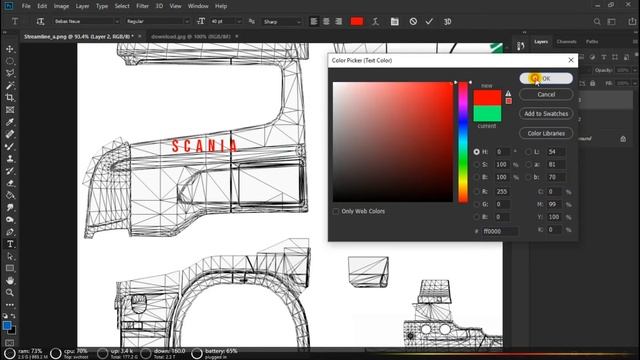Click the 3D text button
This screenshot has height=360, width=640.
447,22
